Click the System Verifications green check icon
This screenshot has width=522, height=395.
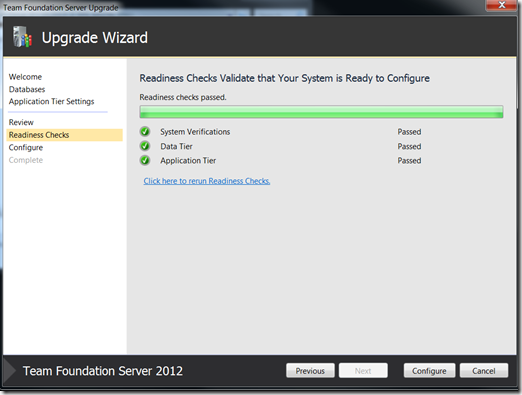pyautogui.click(x=145, y=132)
